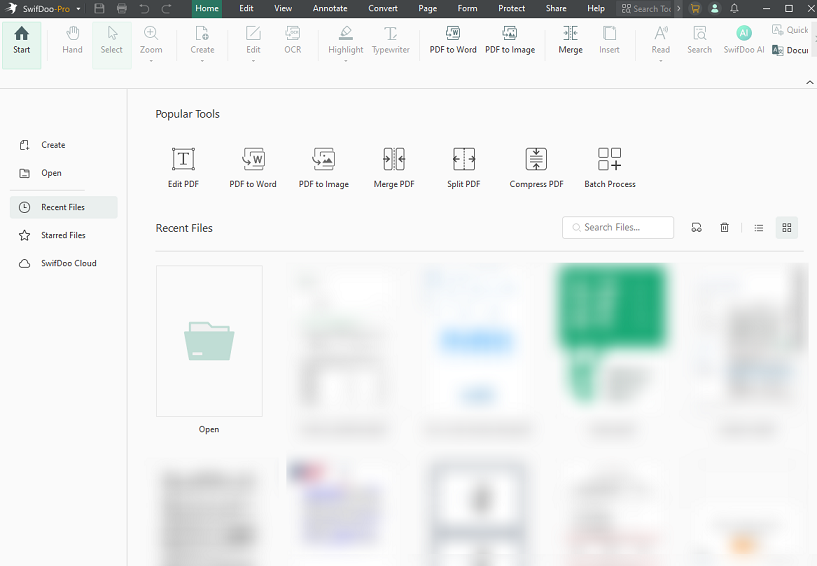Open the SwifDoo-Pro title dropdown arrow
The height and width of the screenshot is (566, 817).
(x=78, y=9)
